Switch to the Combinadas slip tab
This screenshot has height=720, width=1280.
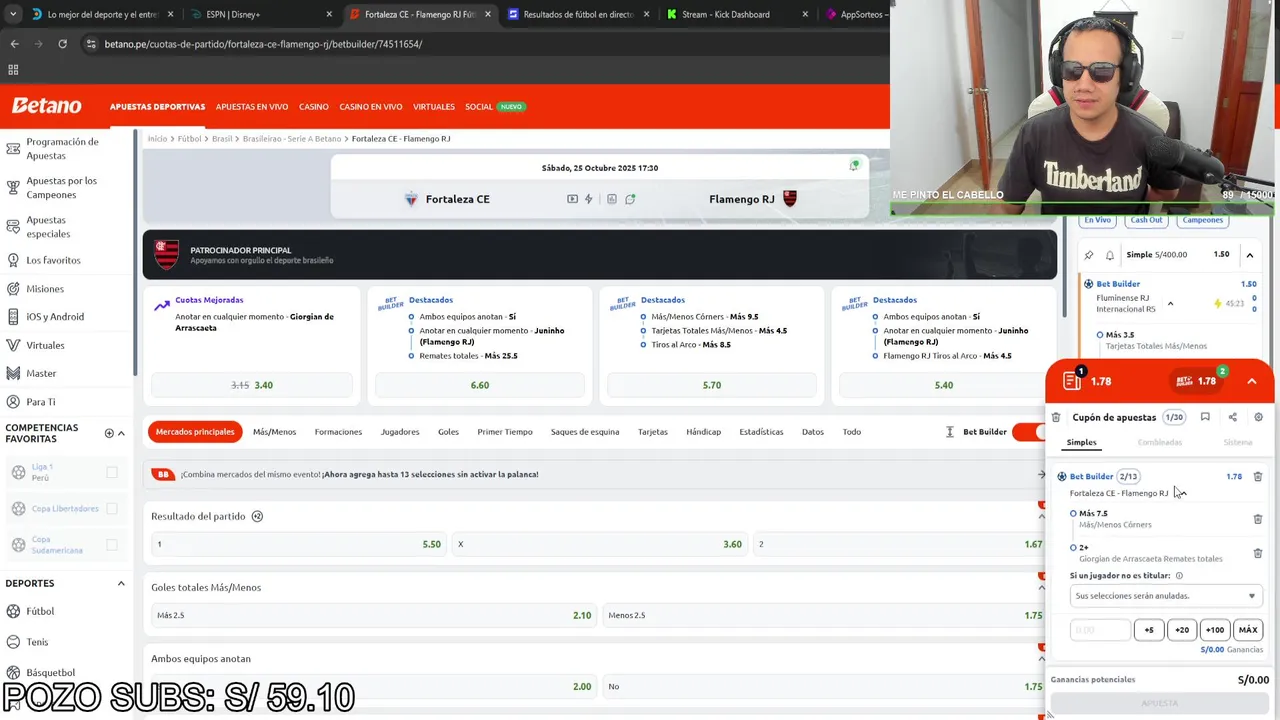1159,442
